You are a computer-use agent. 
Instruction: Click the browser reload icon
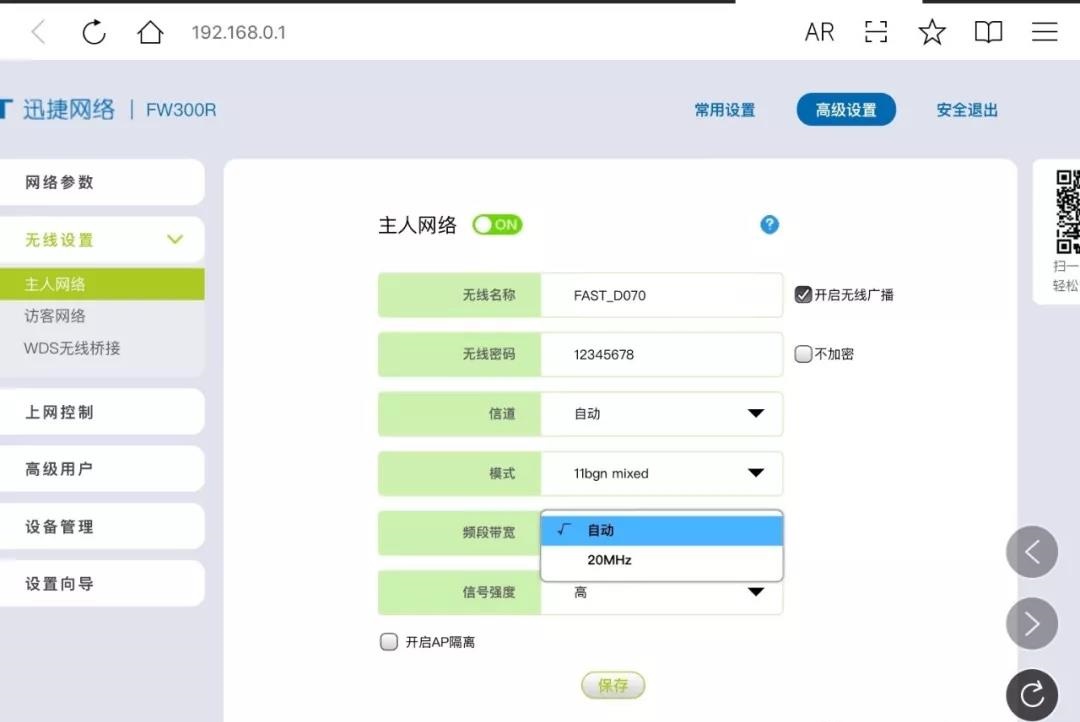(94, 31)
